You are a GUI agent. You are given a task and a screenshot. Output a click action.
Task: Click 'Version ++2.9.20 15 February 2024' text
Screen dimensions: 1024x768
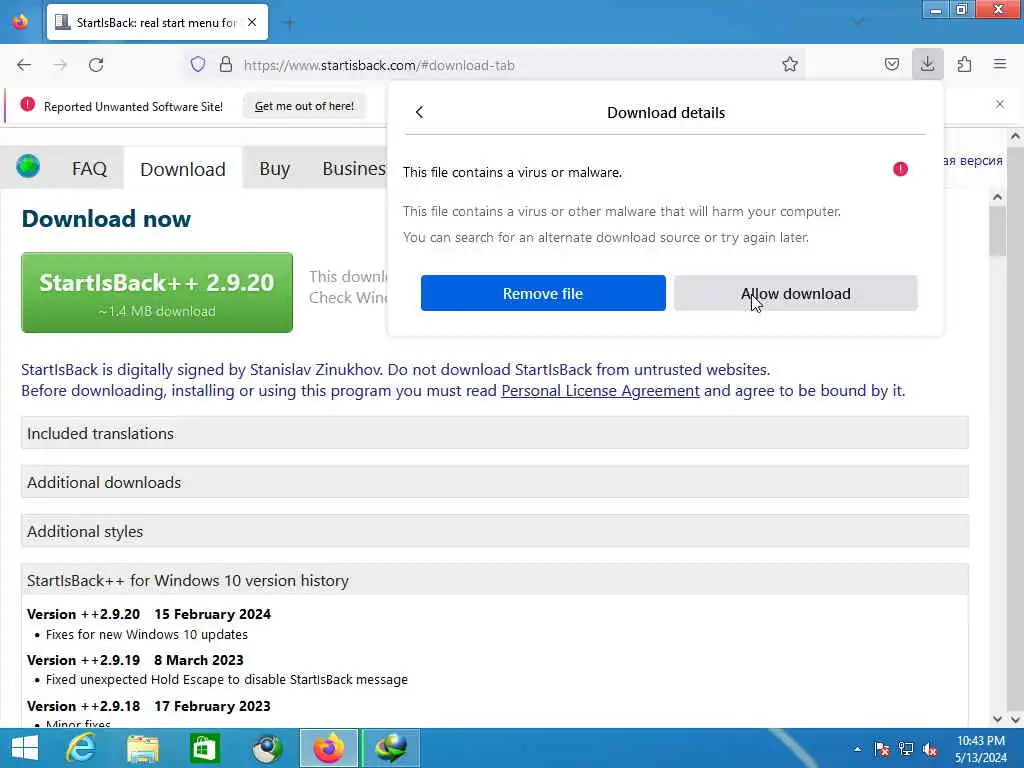[x=149, y=615]
